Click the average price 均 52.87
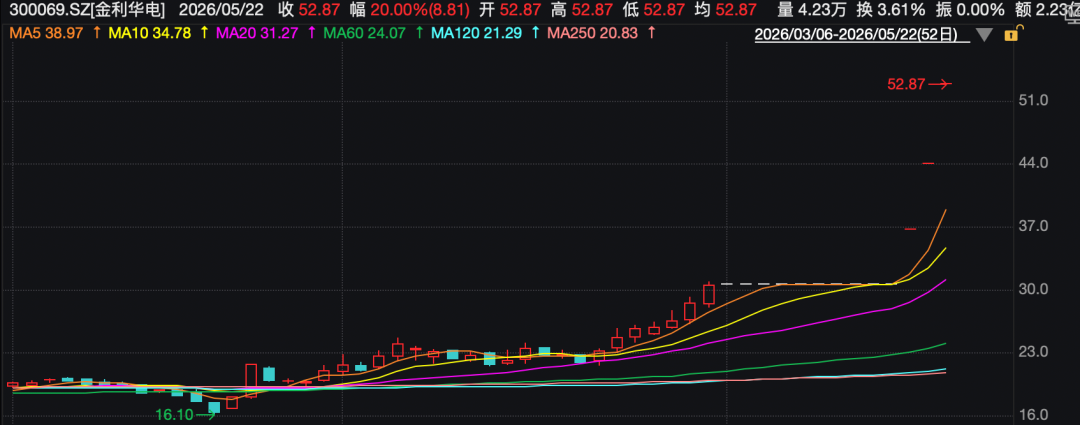1080x425 pixels. 725,10
